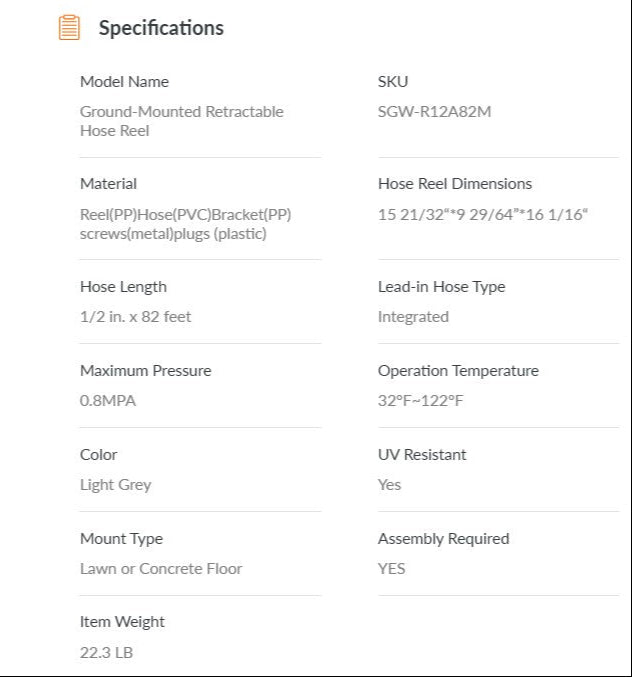Click the SKU value SGW-R12A82M

pos(434,112)
